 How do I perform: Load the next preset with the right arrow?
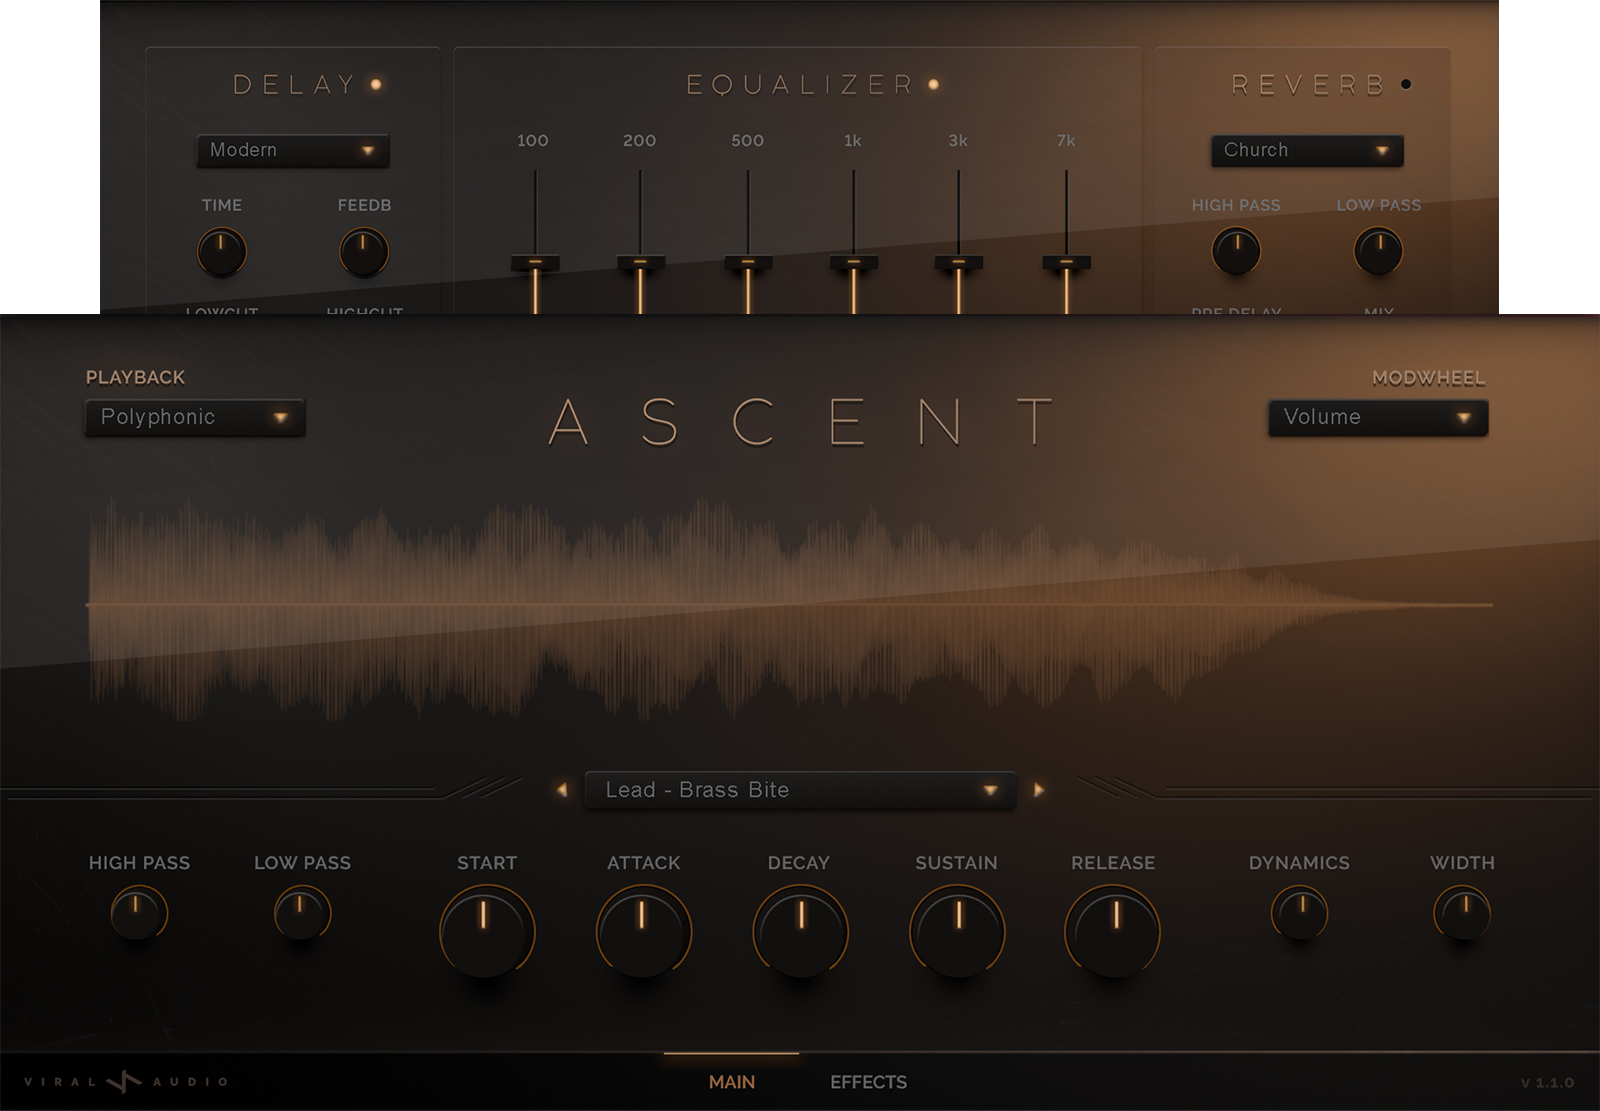1038,789
